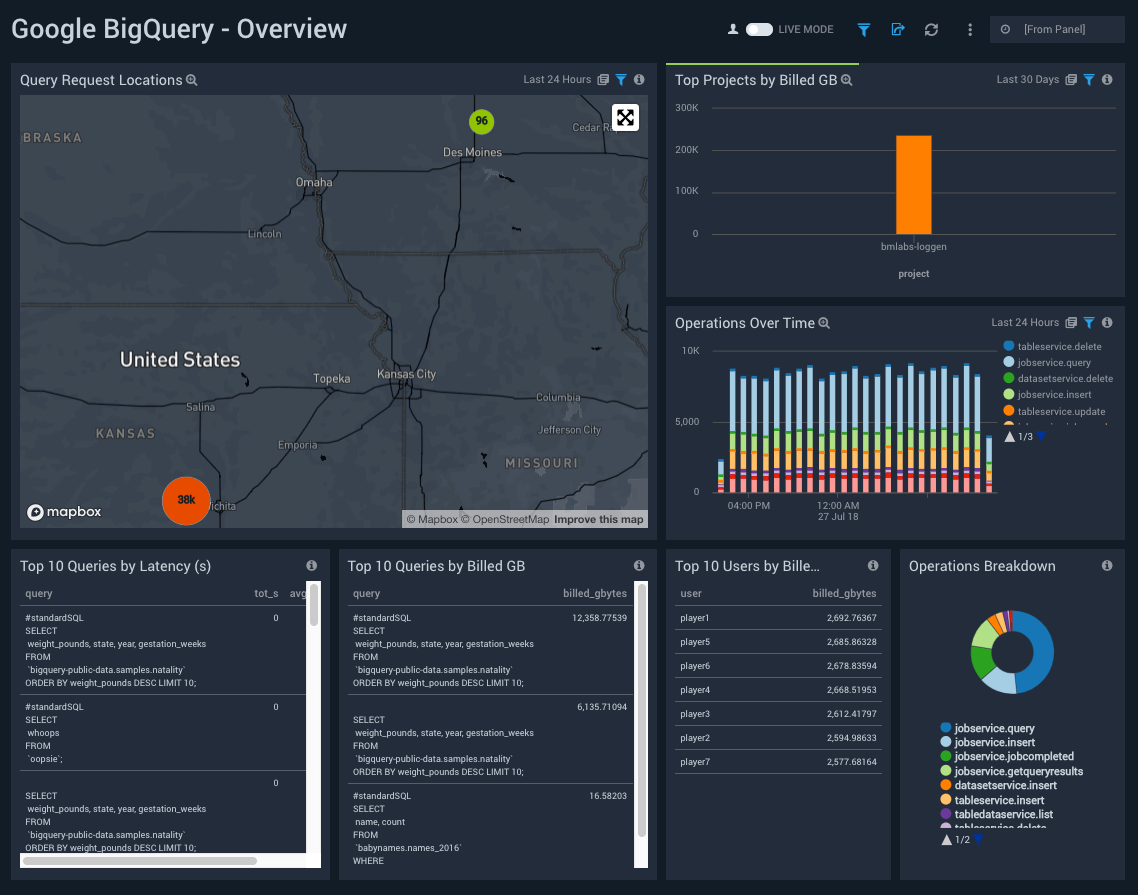The image size is (1138, 895).
Task: Click the fullscreen expand icon on the map
Action: point(626,117)
